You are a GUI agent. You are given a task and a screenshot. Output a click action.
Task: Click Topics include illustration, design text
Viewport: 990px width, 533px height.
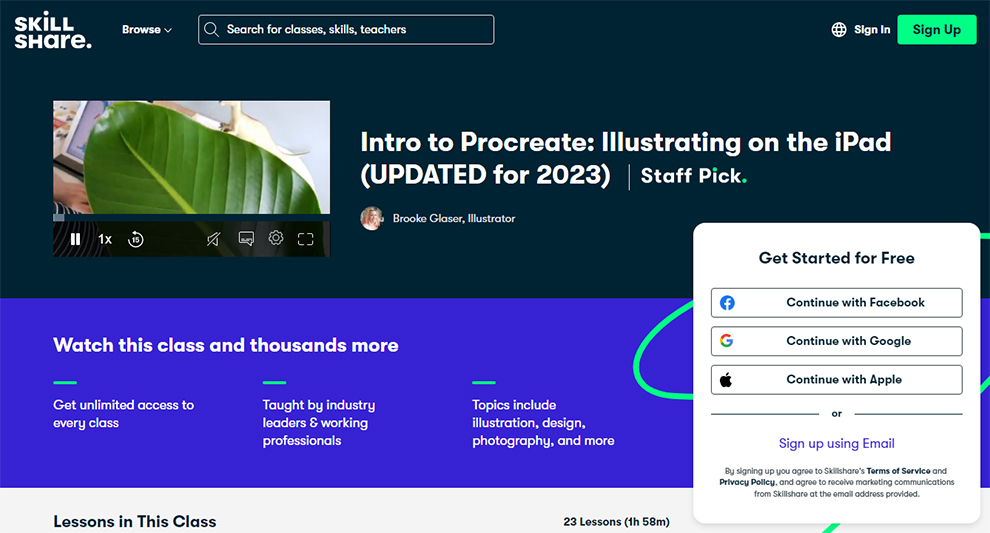(x=543, y=422)
